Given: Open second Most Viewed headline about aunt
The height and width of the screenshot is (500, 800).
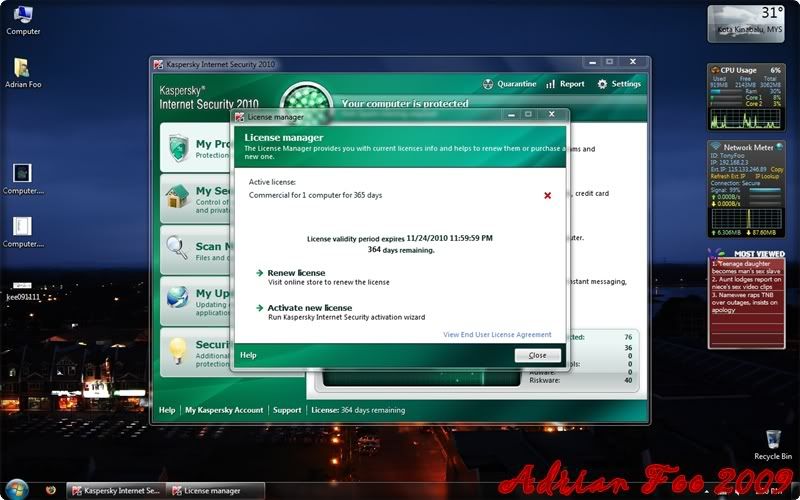Looking at the screenshot, I should pyautogui.click(x=745, y=283).
